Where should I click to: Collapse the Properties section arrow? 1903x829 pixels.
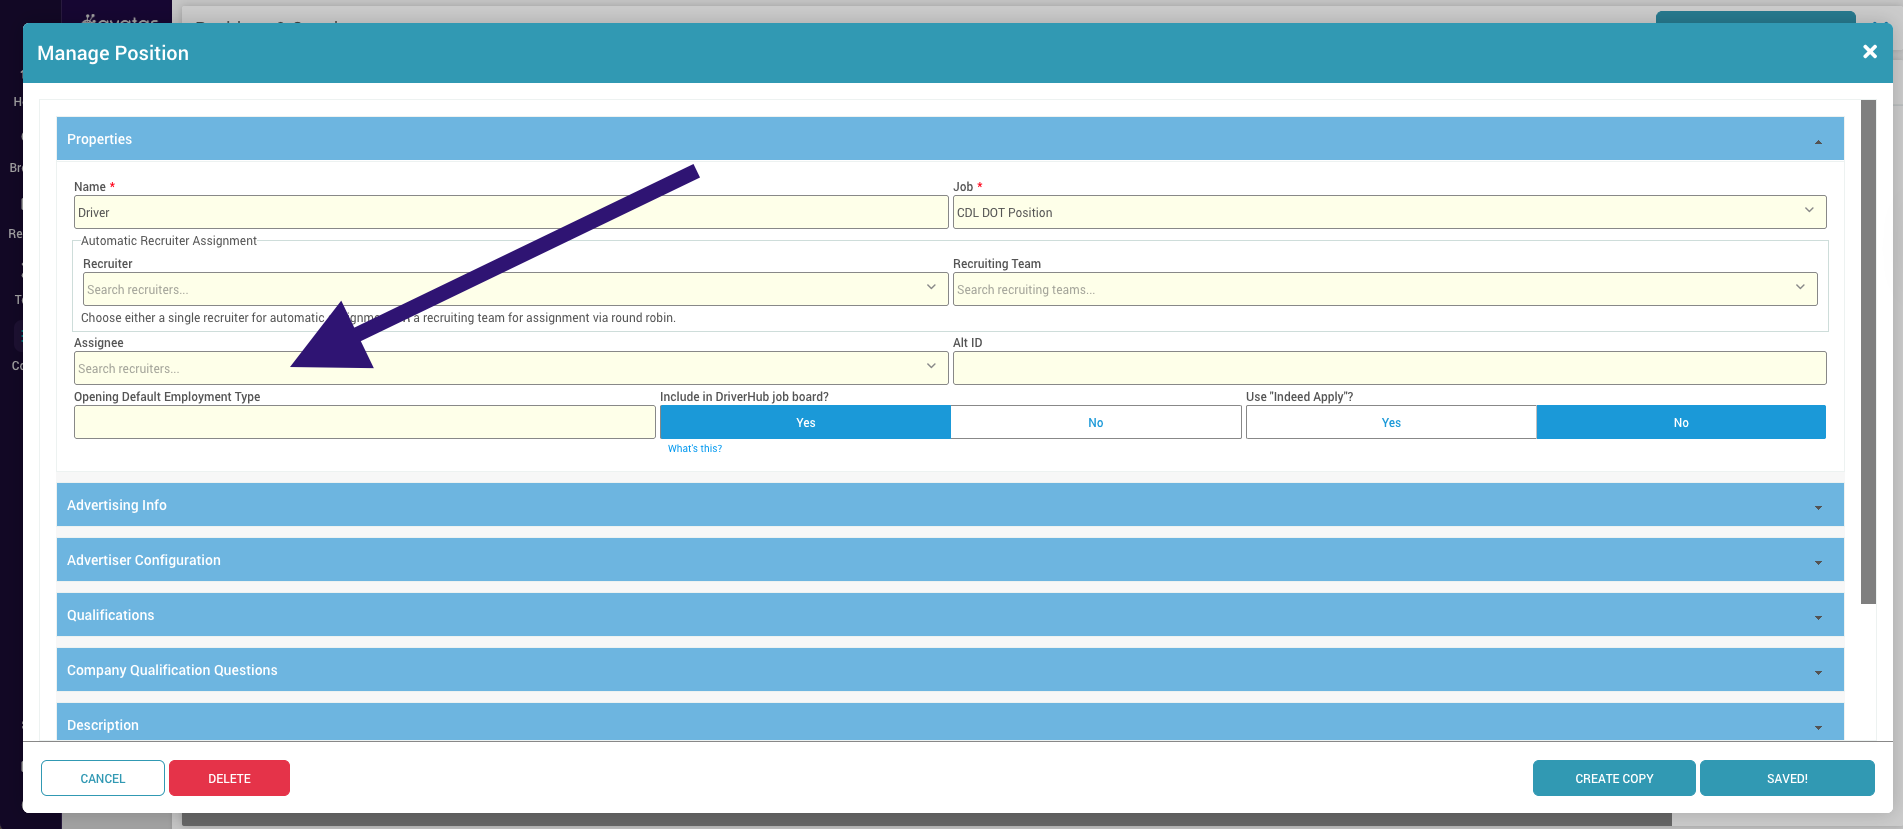click(x=1817, y=141)
